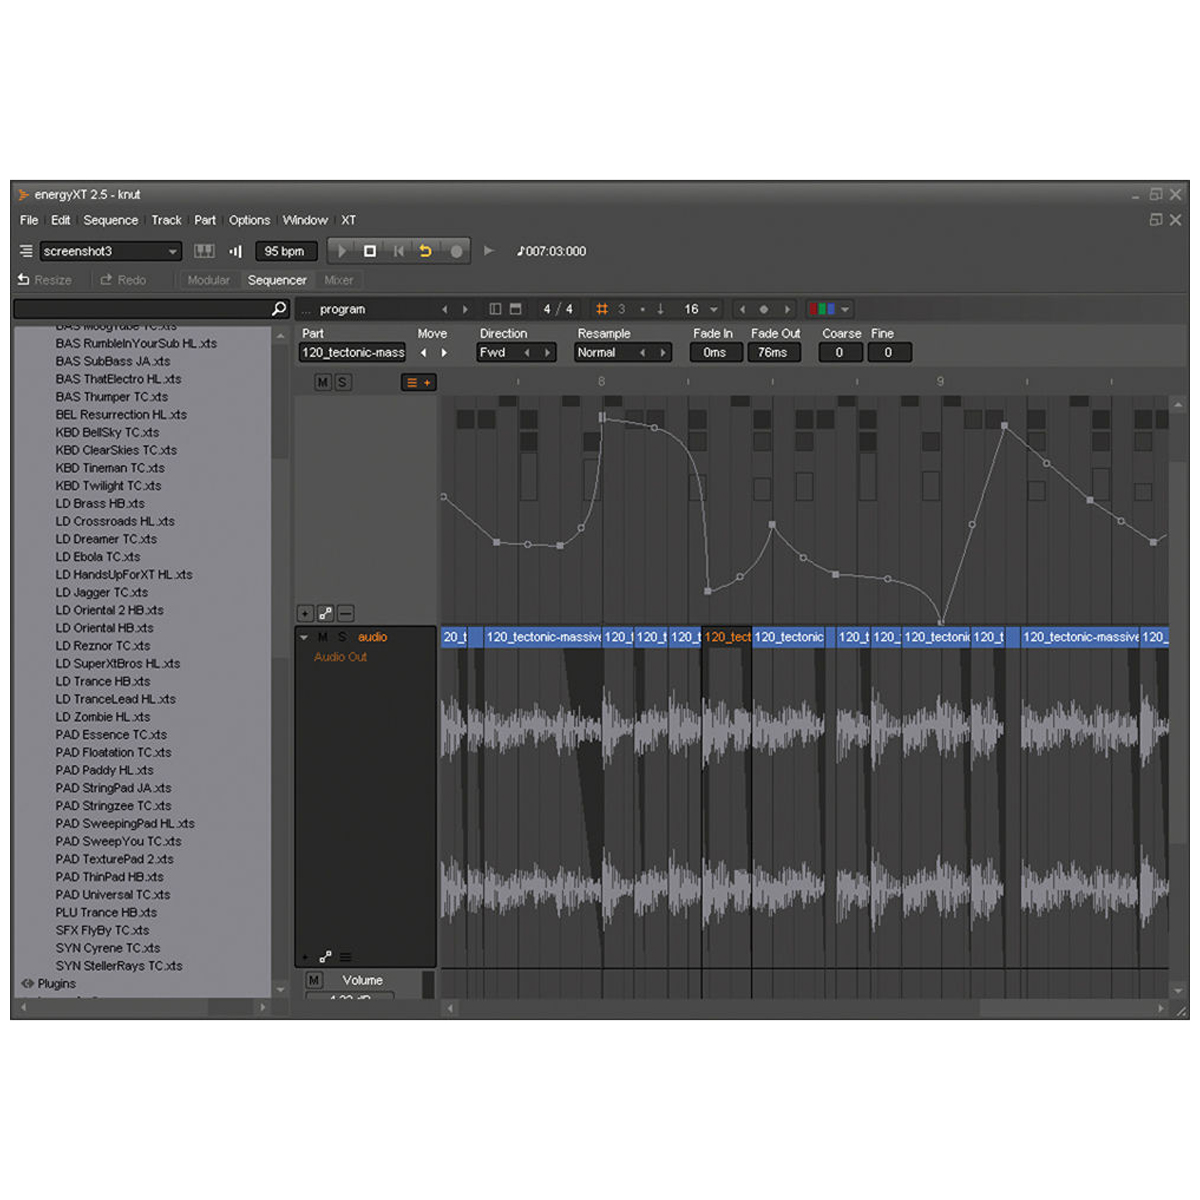
Task: Open the search field's magnifier icon
Action: point(277,309)
